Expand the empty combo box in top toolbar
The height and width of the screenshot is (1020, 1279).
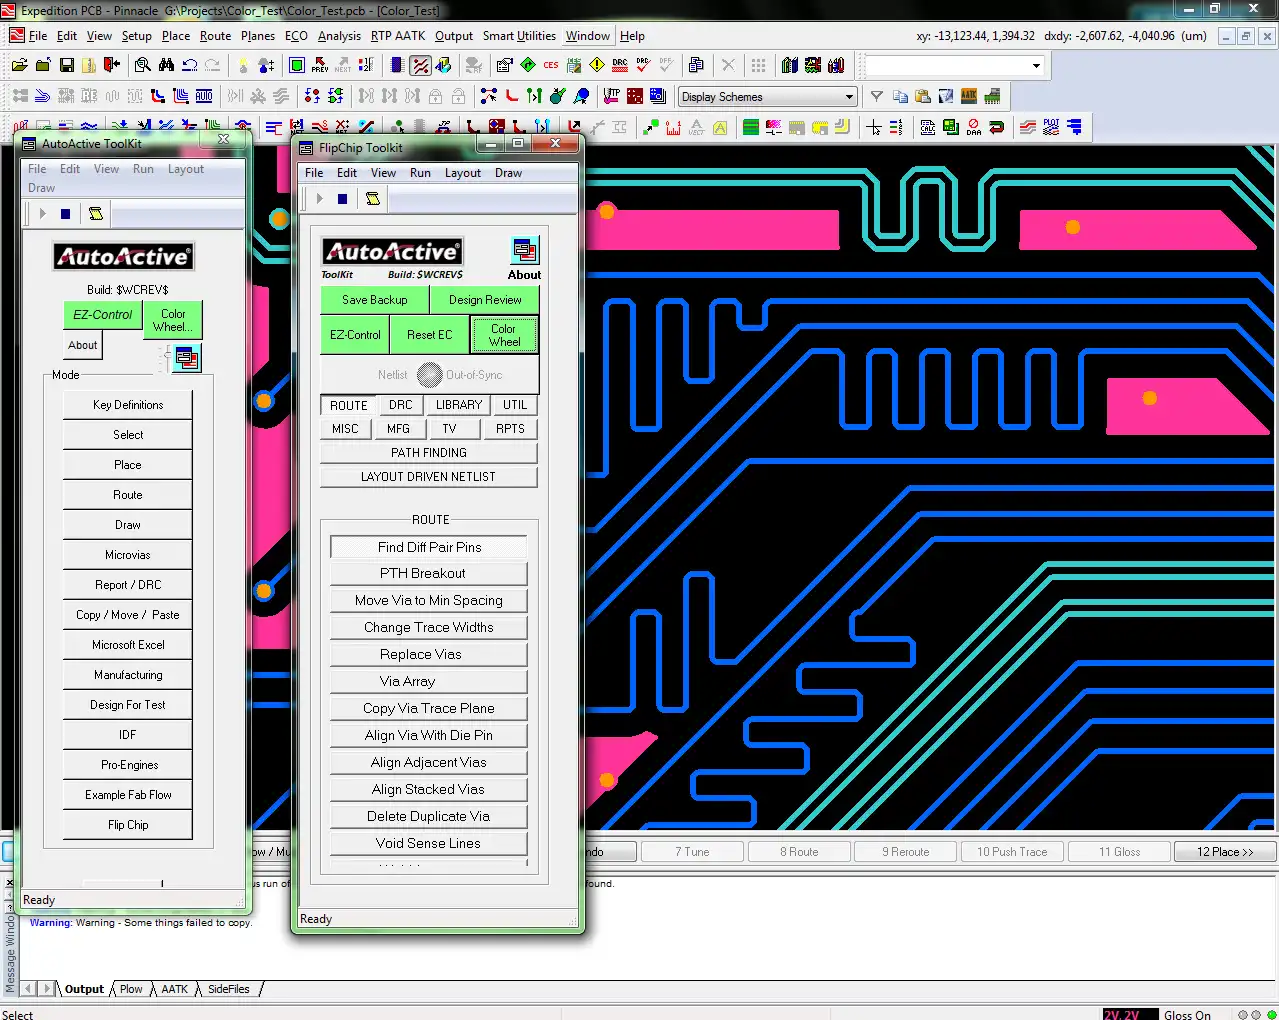click(x=1036, y=66)
